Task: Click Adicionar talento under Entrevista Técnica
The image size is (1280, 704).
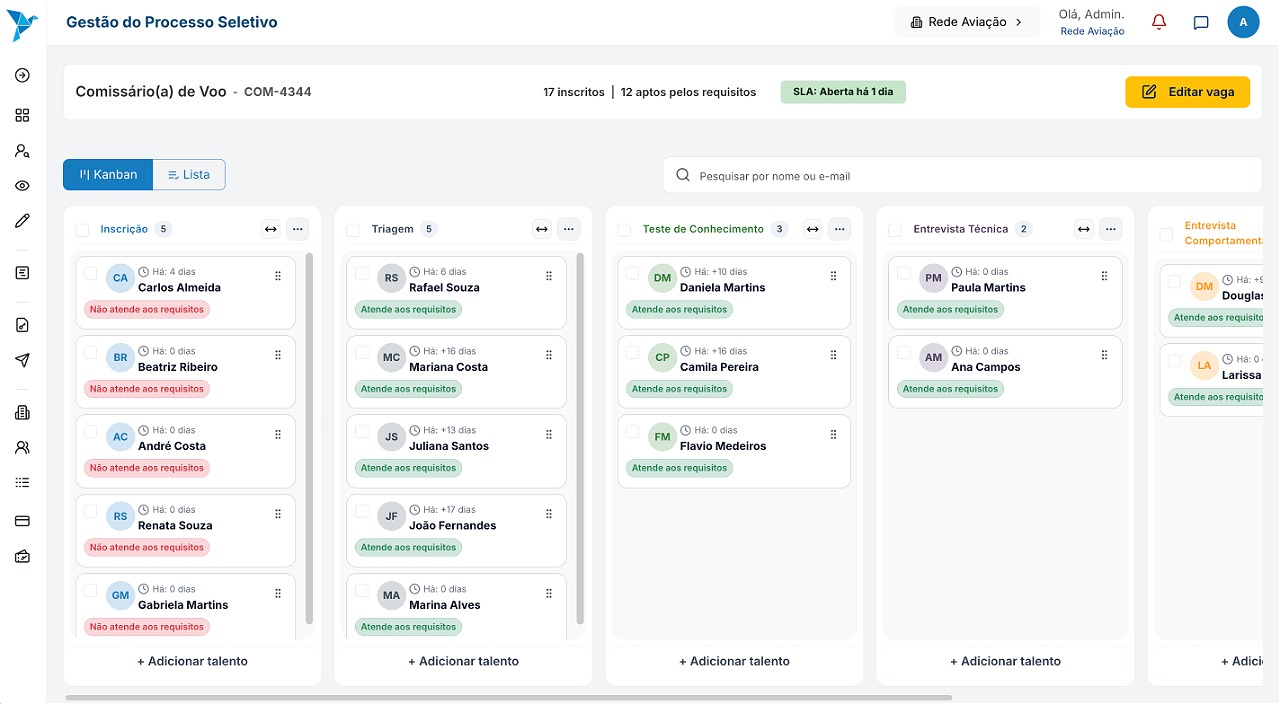Action: click(1005, 661)
